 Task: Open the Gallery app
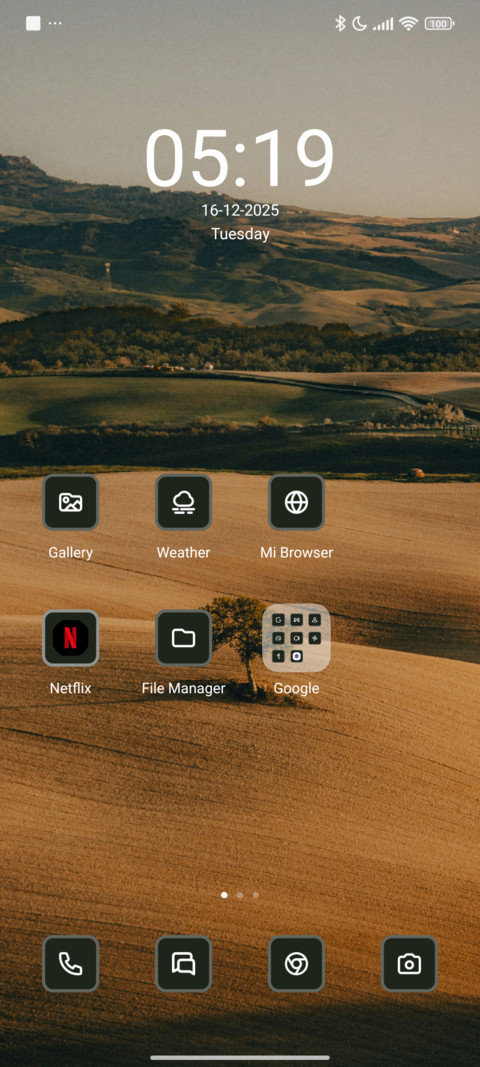71,502
